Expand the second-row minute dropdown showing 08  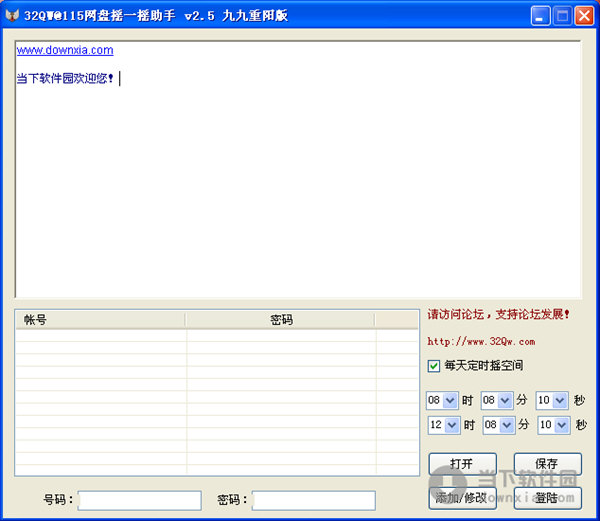coord(507,425)
